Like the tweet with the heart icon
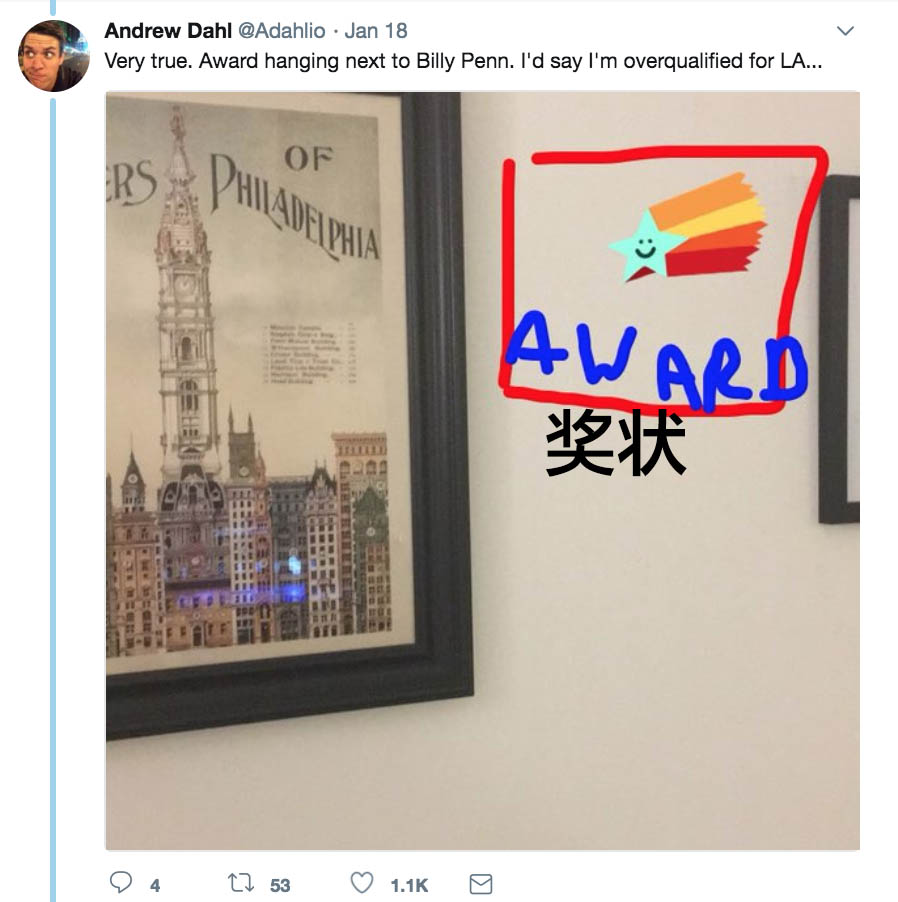 (362, 882)
